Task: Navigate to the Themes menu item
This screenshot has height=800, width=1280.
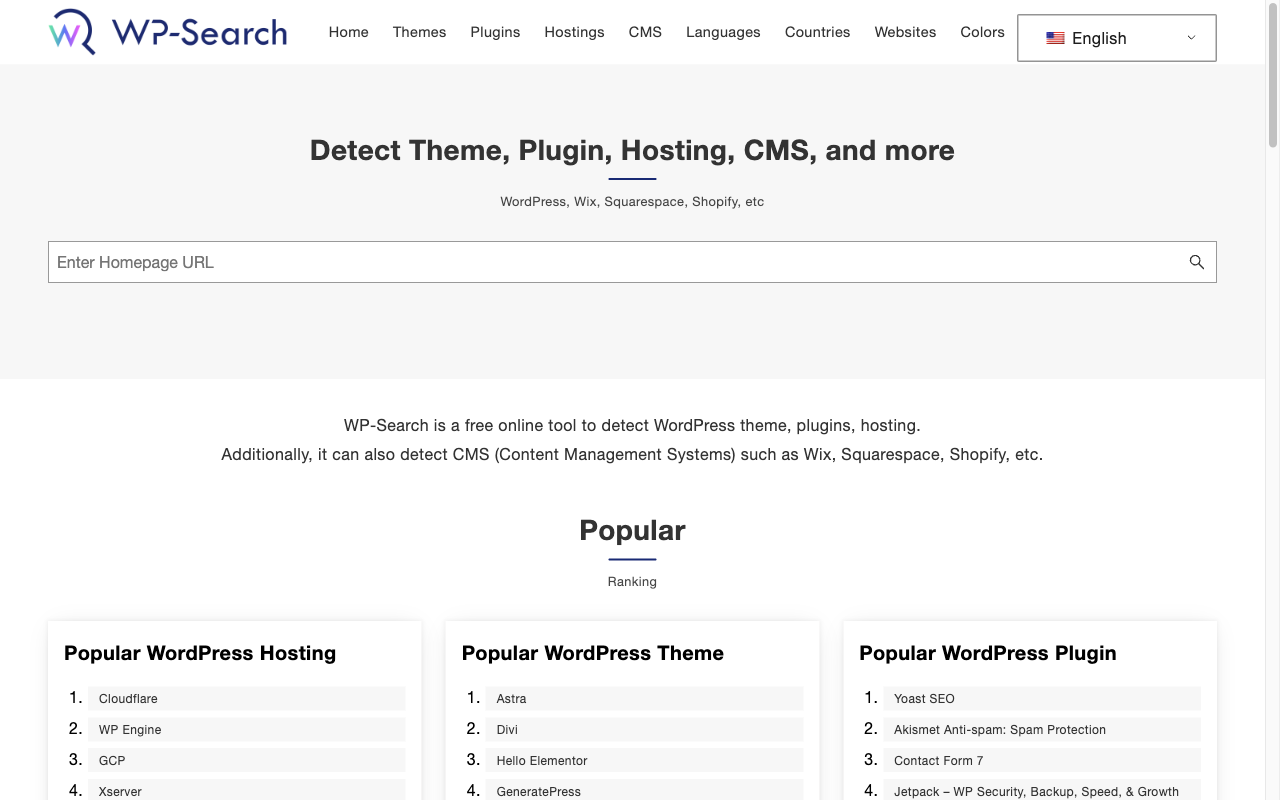Action: [x=419, y=32]
